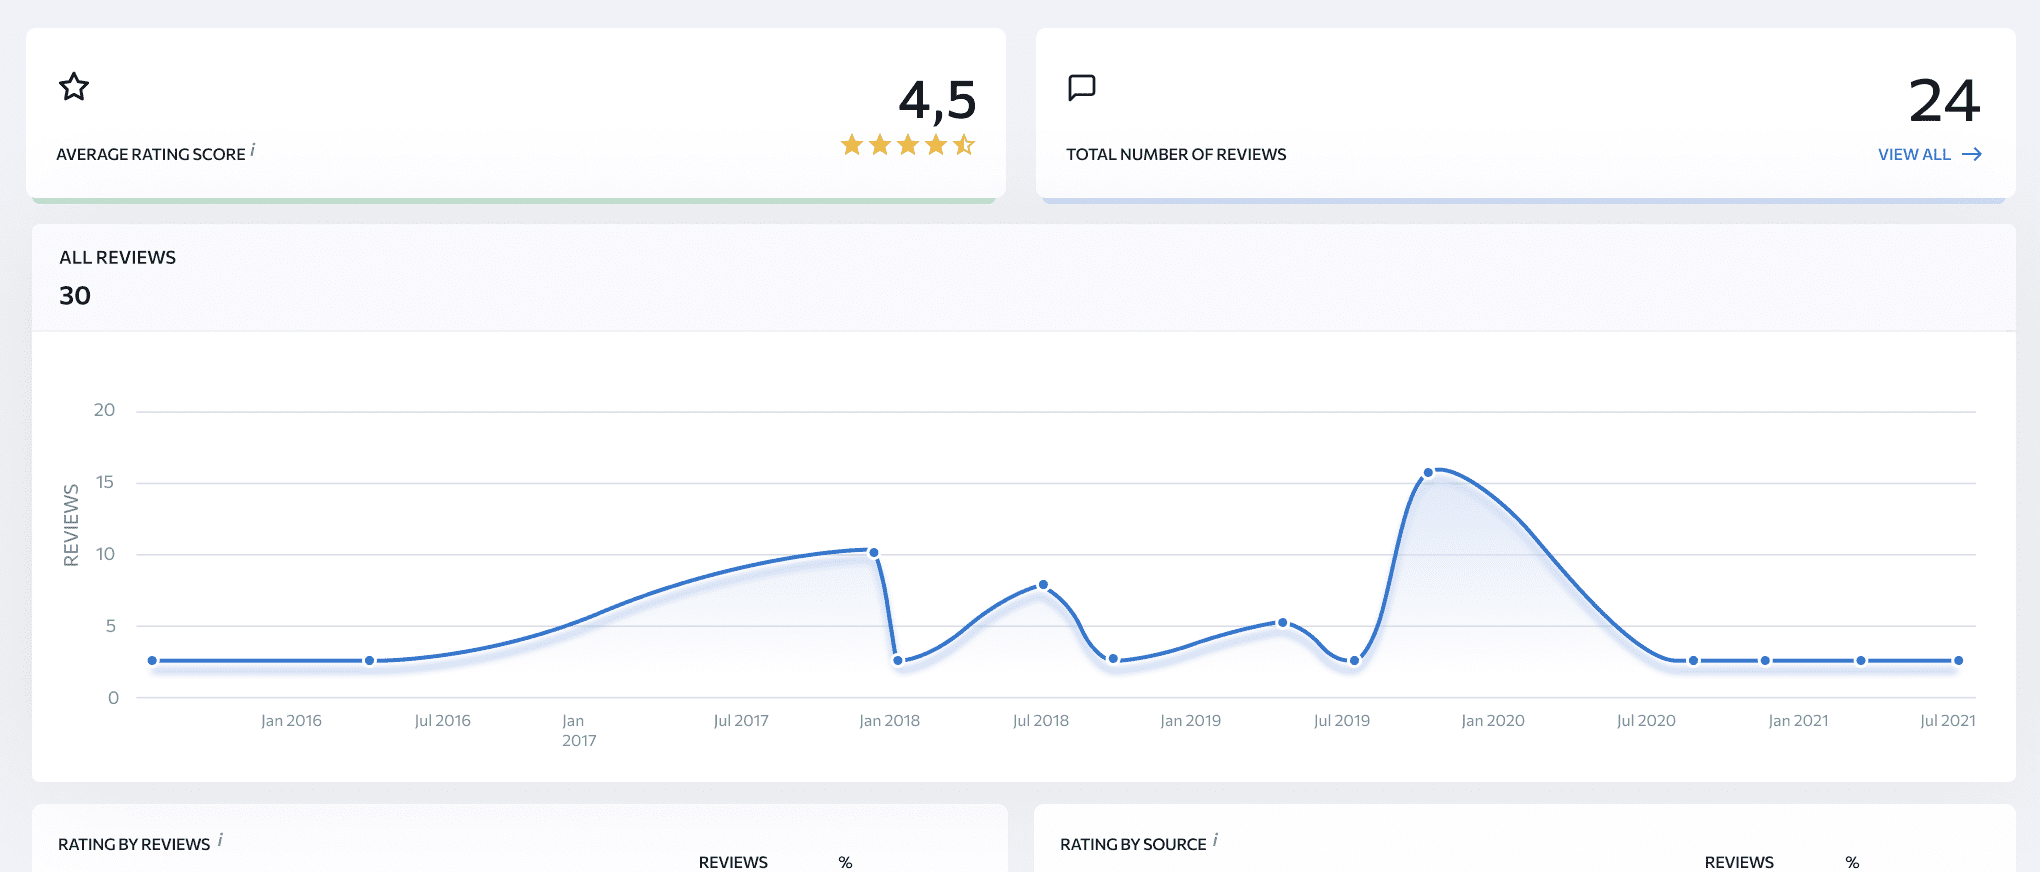This screenshot has width=2040, height=872.
Task: Click the 24 total reviews number
Action: pyautogui.click(x=1944, y=101)
